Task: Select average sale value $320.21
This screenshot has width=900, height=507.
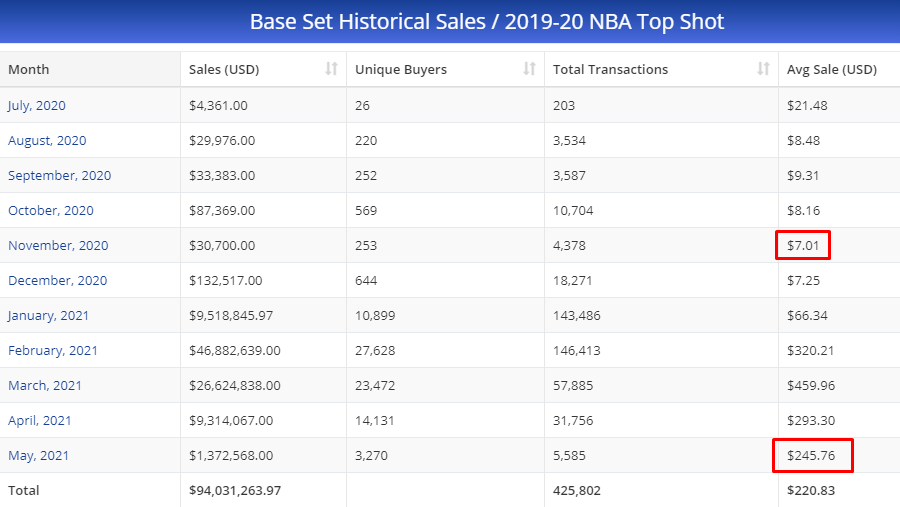Action: [810, 351]
